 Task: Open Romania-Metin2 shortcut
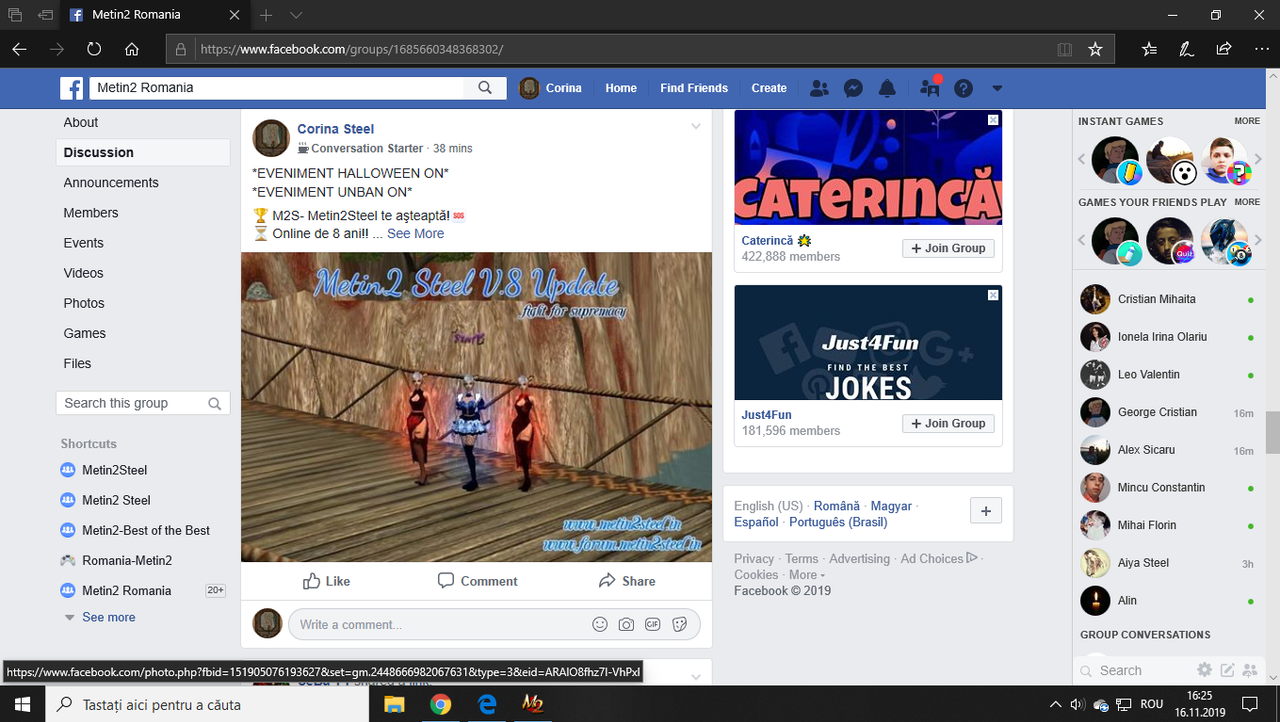click(x=127, y=560)
